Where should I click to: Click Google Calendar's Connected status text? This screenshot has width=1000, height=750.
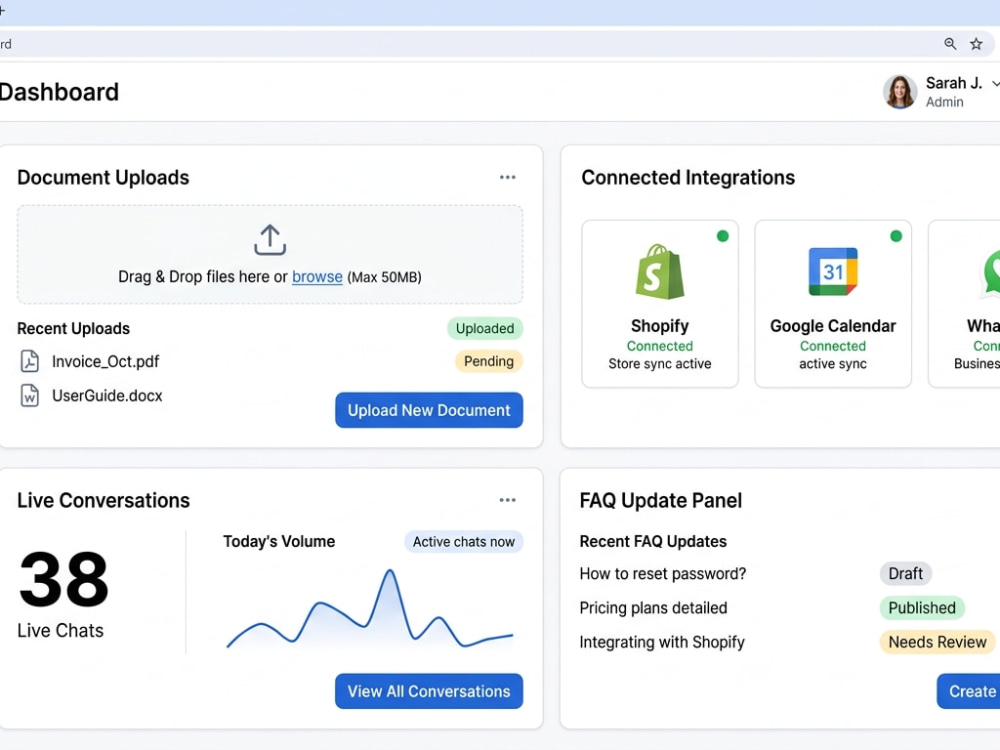[x=833, y=346]
